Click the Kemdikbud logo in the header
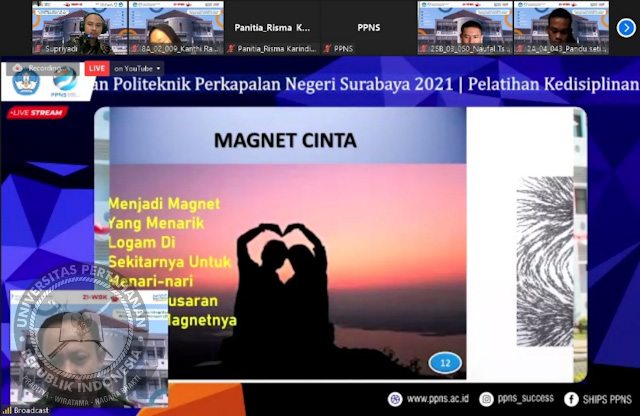The width and height of the screenshot is (640, 416). (x=27, y=83)
